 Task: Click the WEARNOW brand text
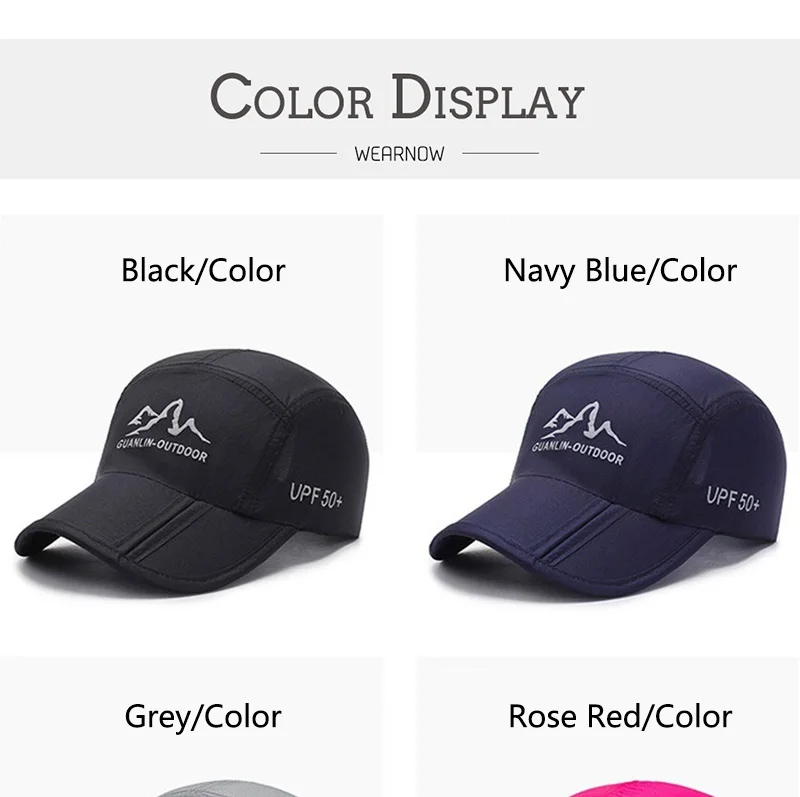399,154
